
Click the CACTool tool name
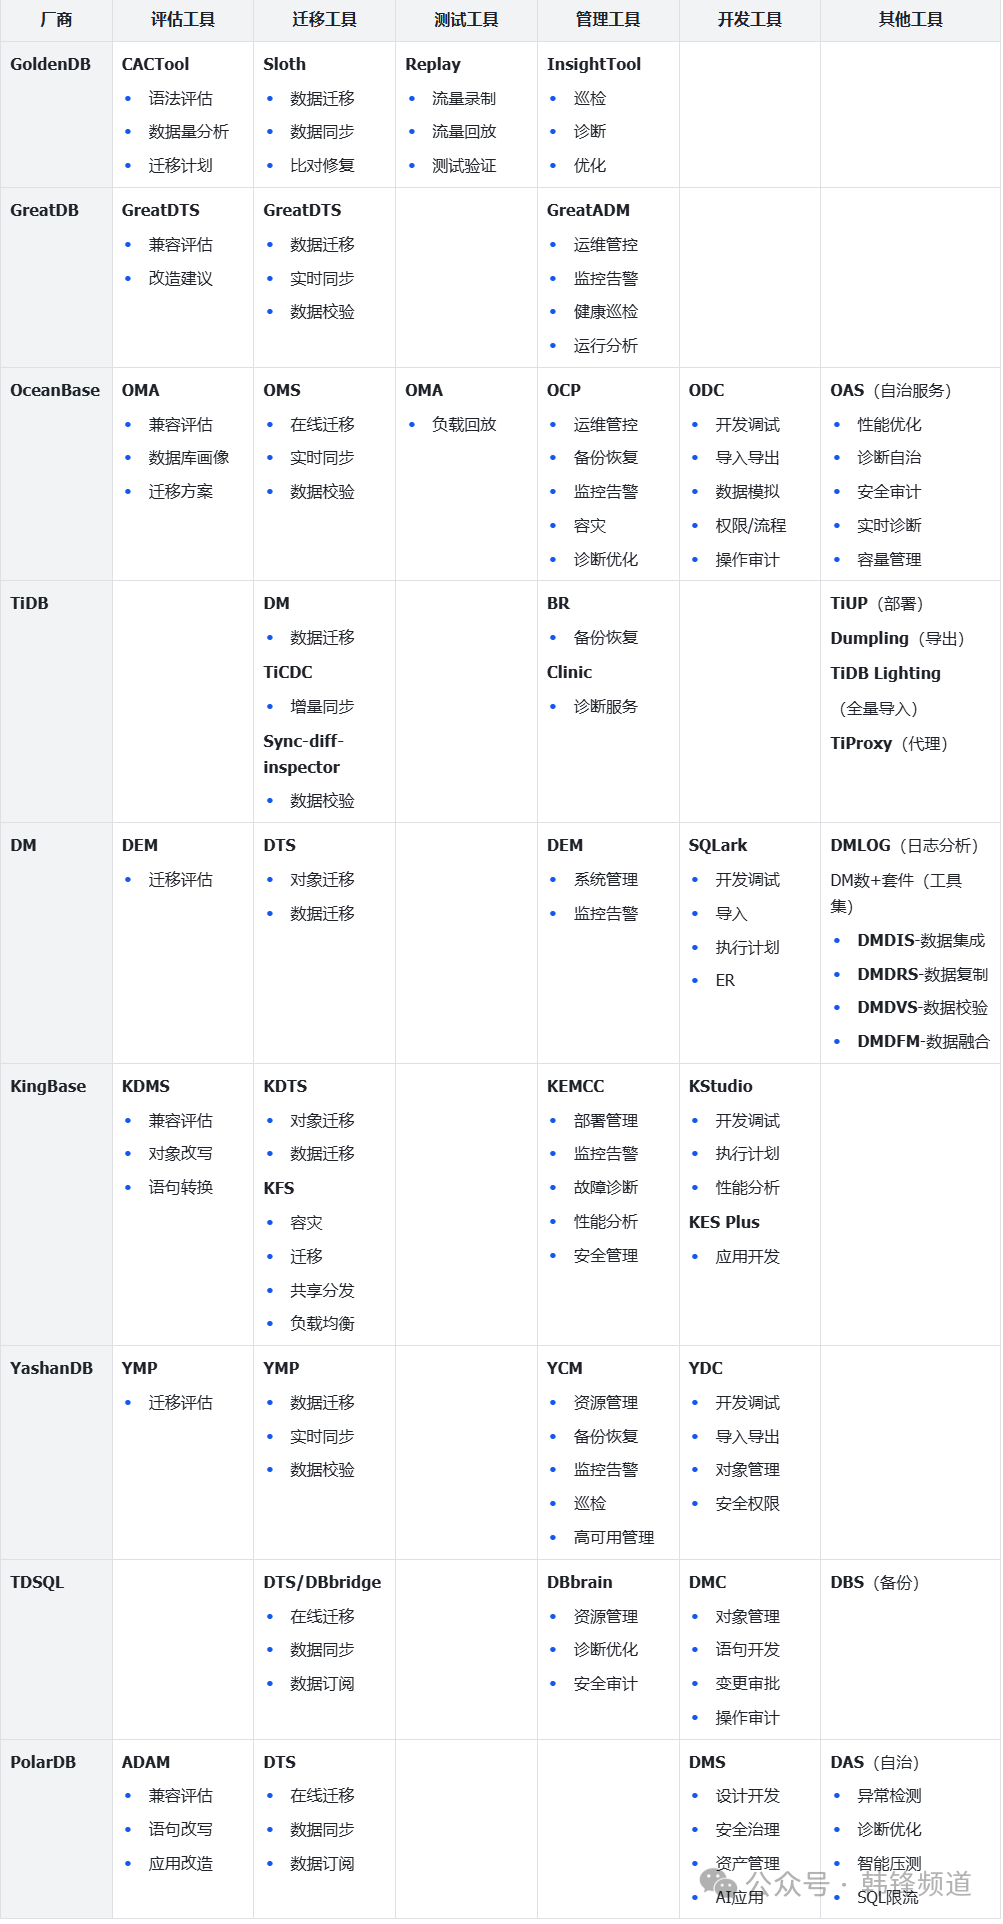pos(155,64)
